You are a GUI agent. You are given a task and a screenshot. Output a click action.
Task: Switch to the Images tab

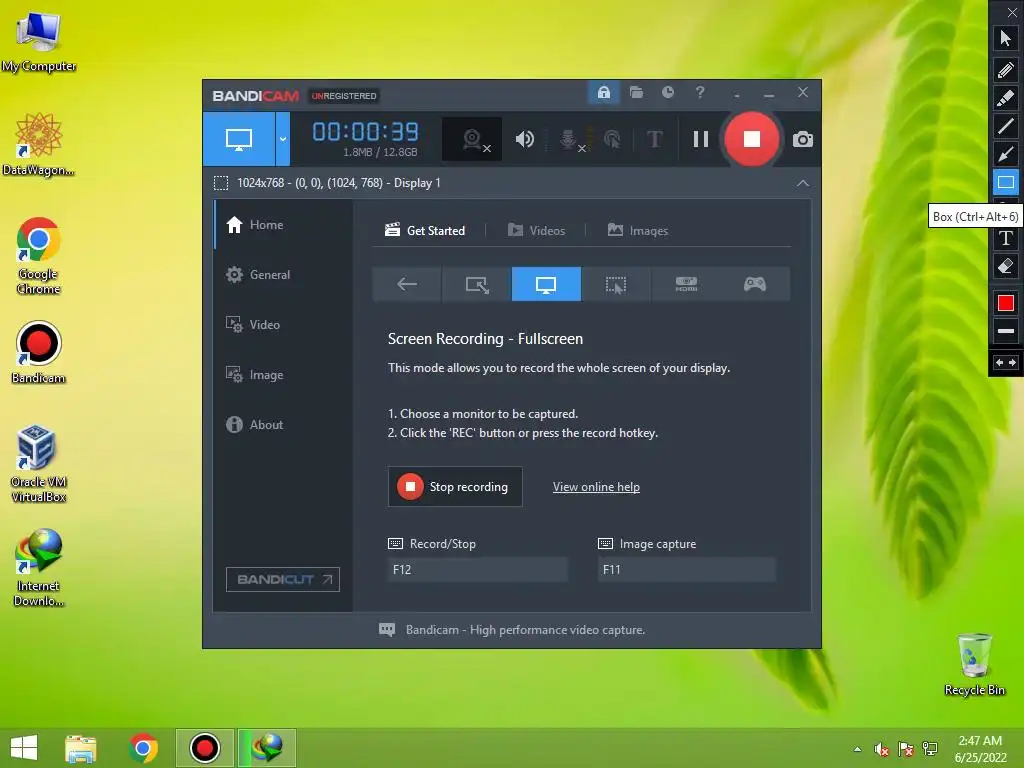point(637,231)
